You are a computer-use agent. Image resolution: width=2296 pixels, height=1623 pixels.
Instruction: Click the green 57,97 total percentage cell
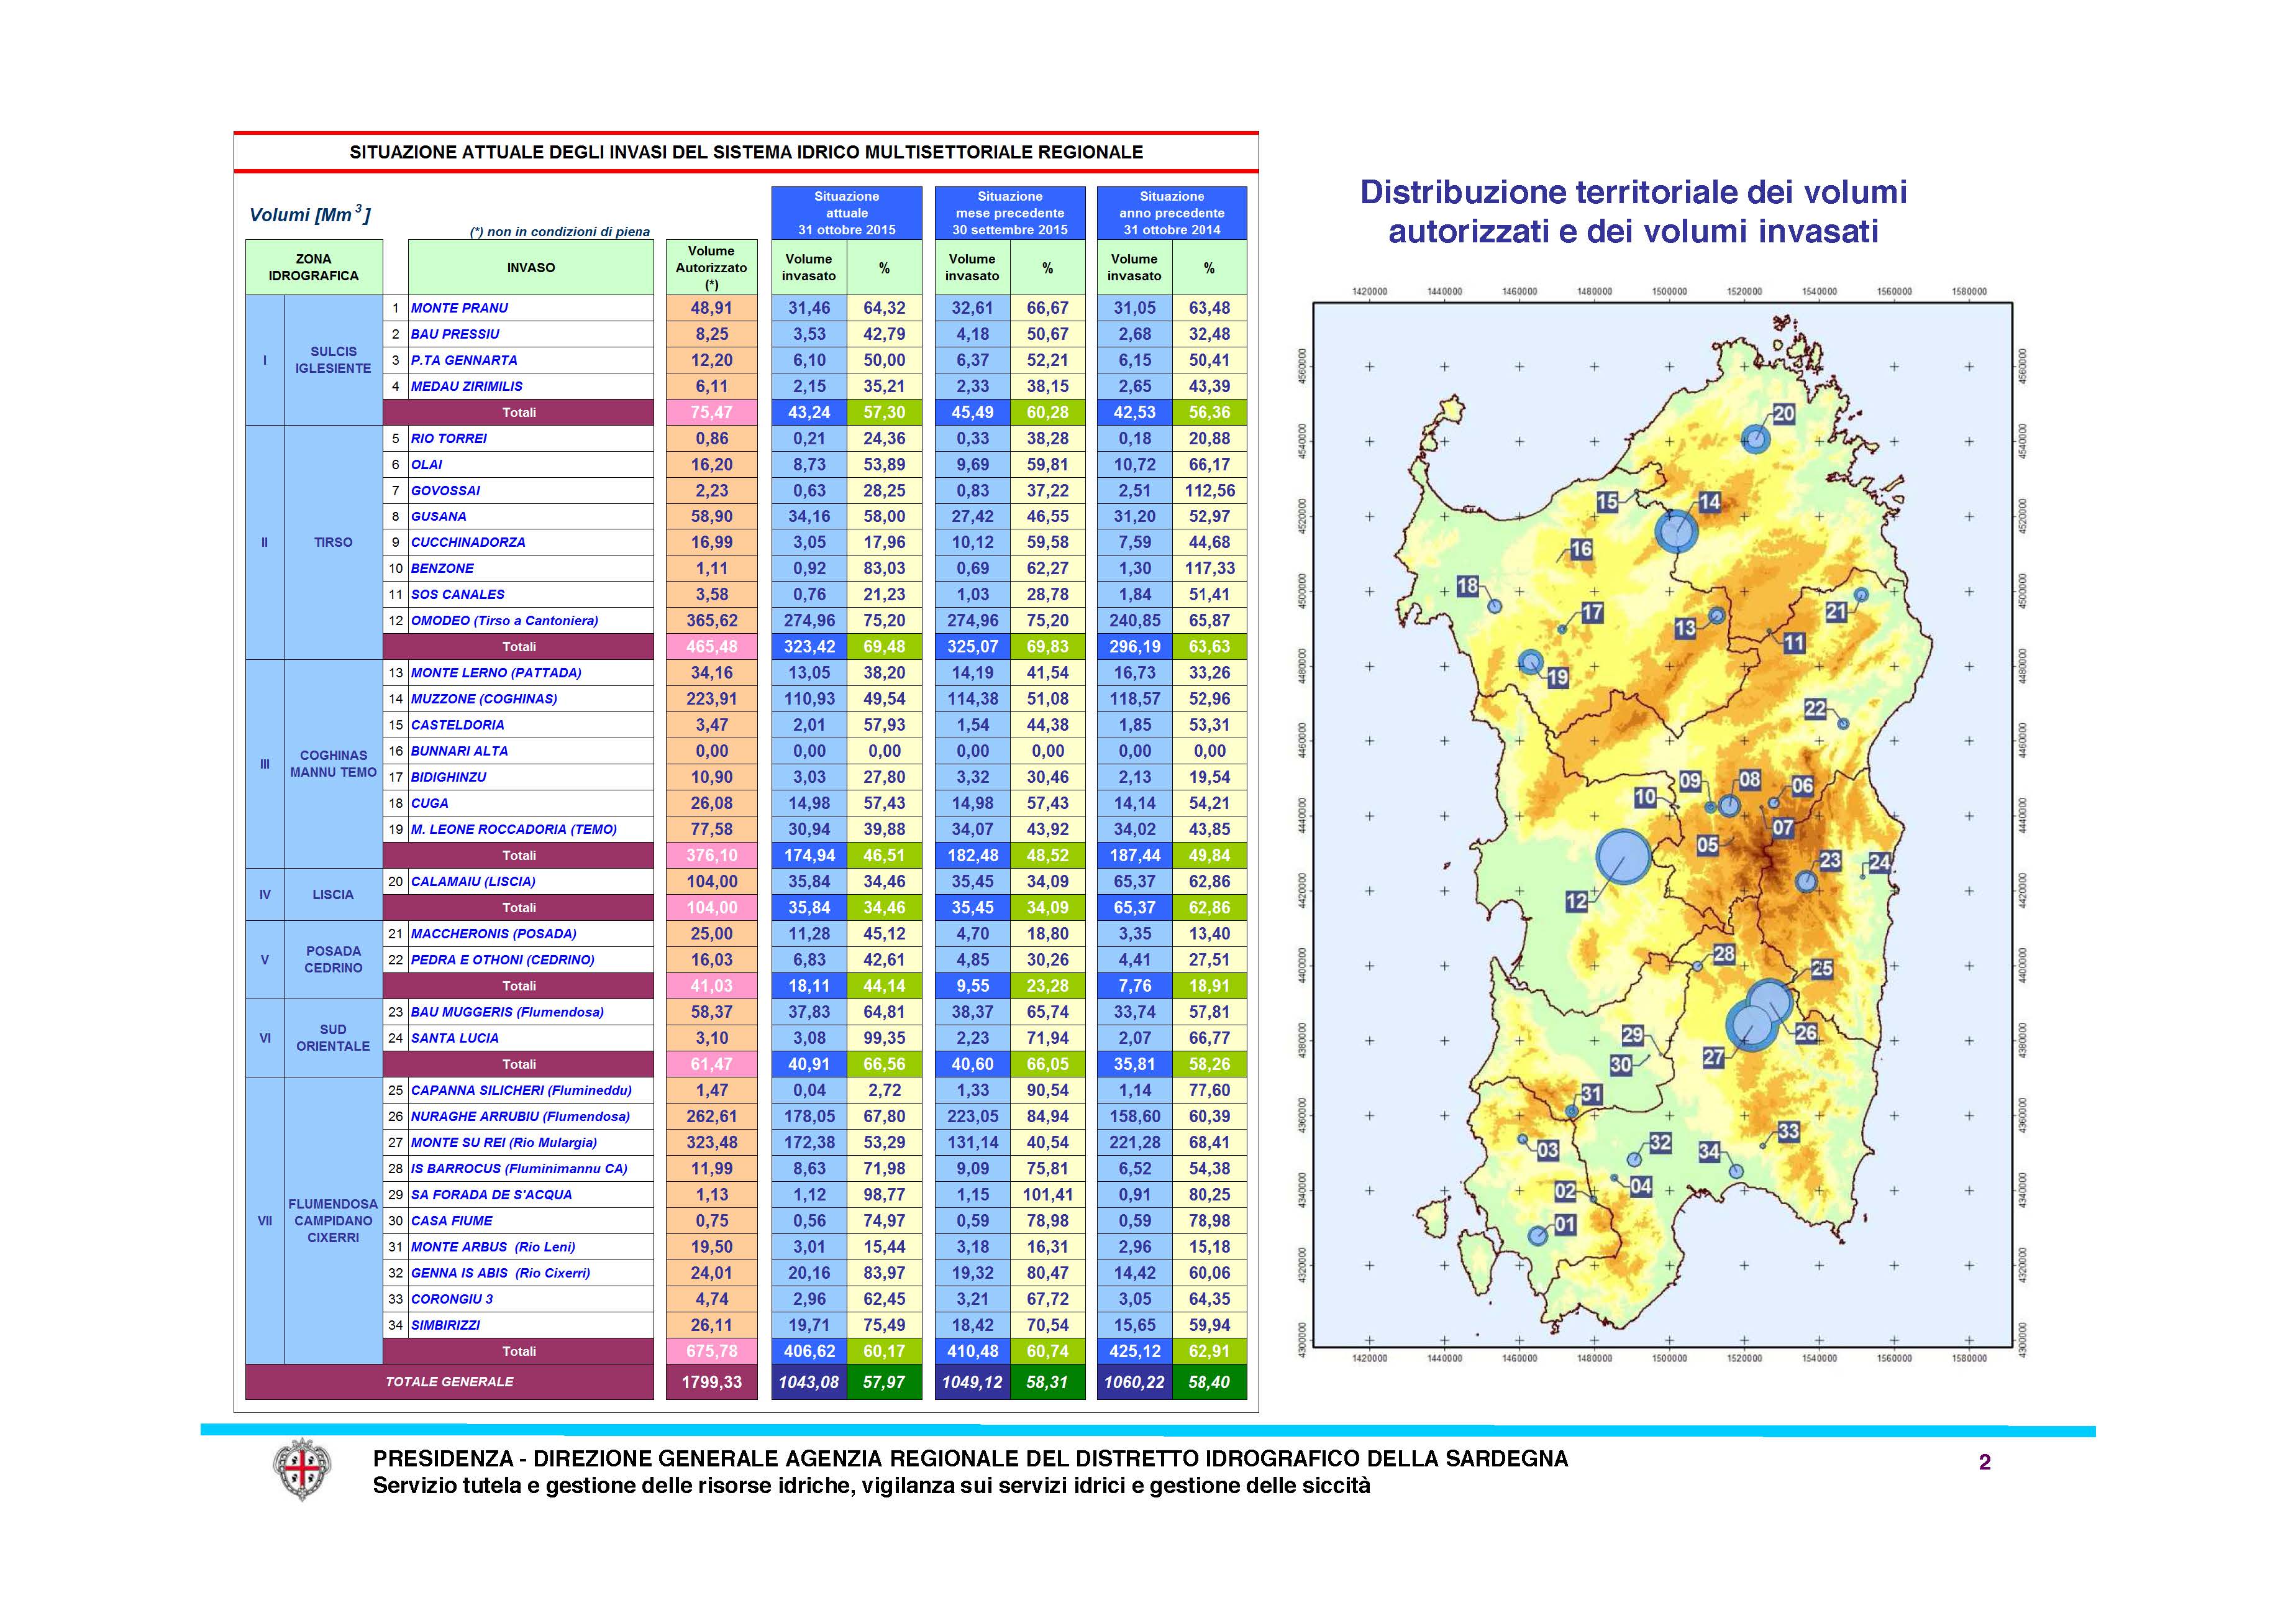pos(884,1382)
